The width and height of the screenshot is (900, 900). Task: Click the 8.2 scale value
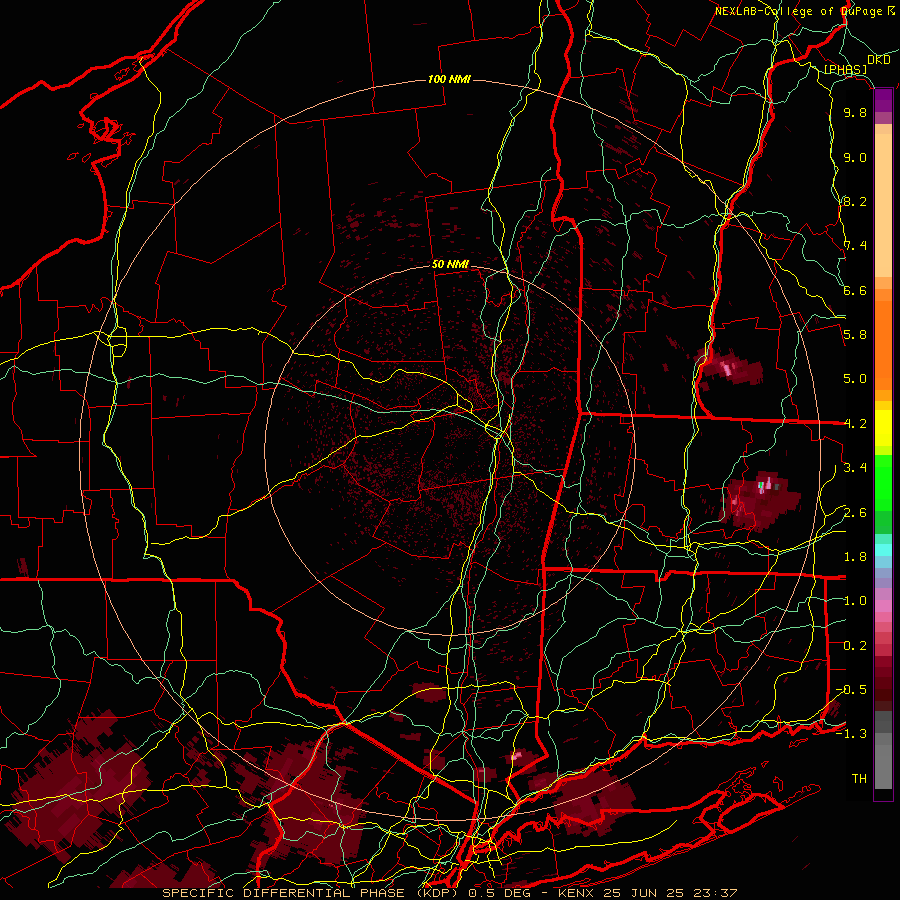point(855,201)
